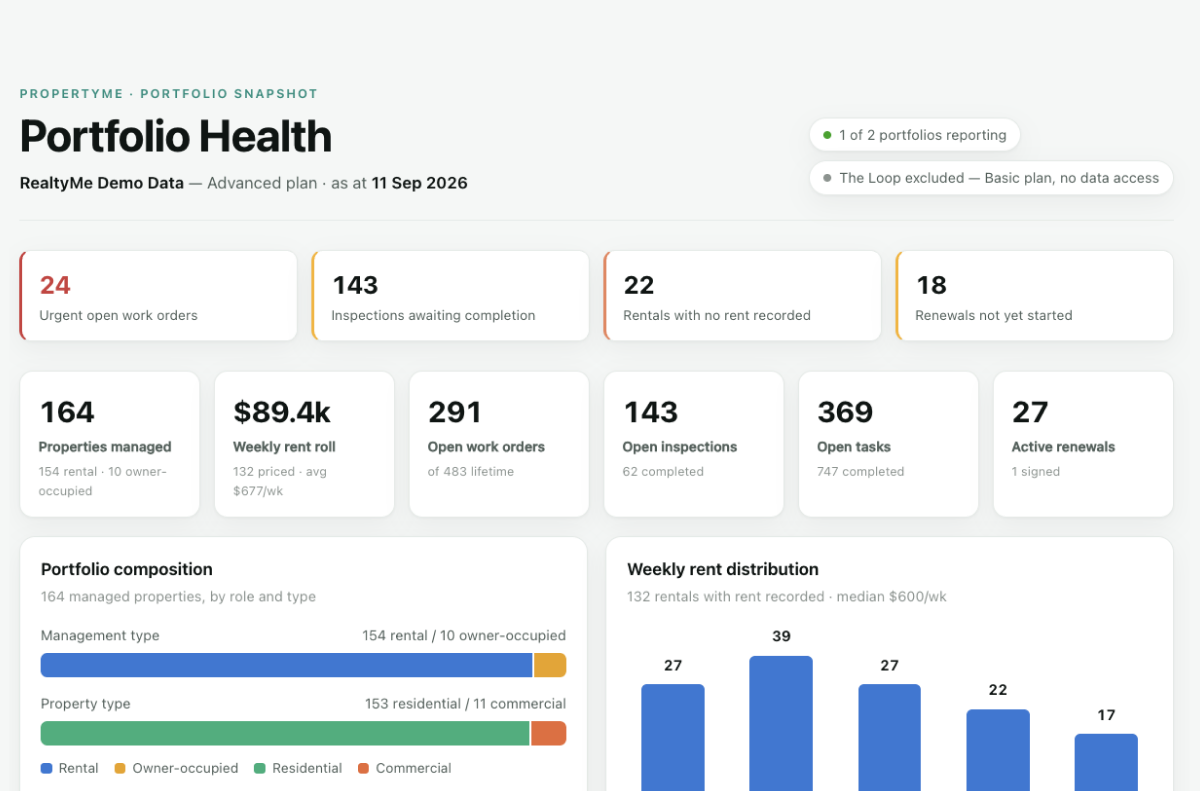
Task: Click the '11 Sep 2026' date text
Action: [420, 183]
